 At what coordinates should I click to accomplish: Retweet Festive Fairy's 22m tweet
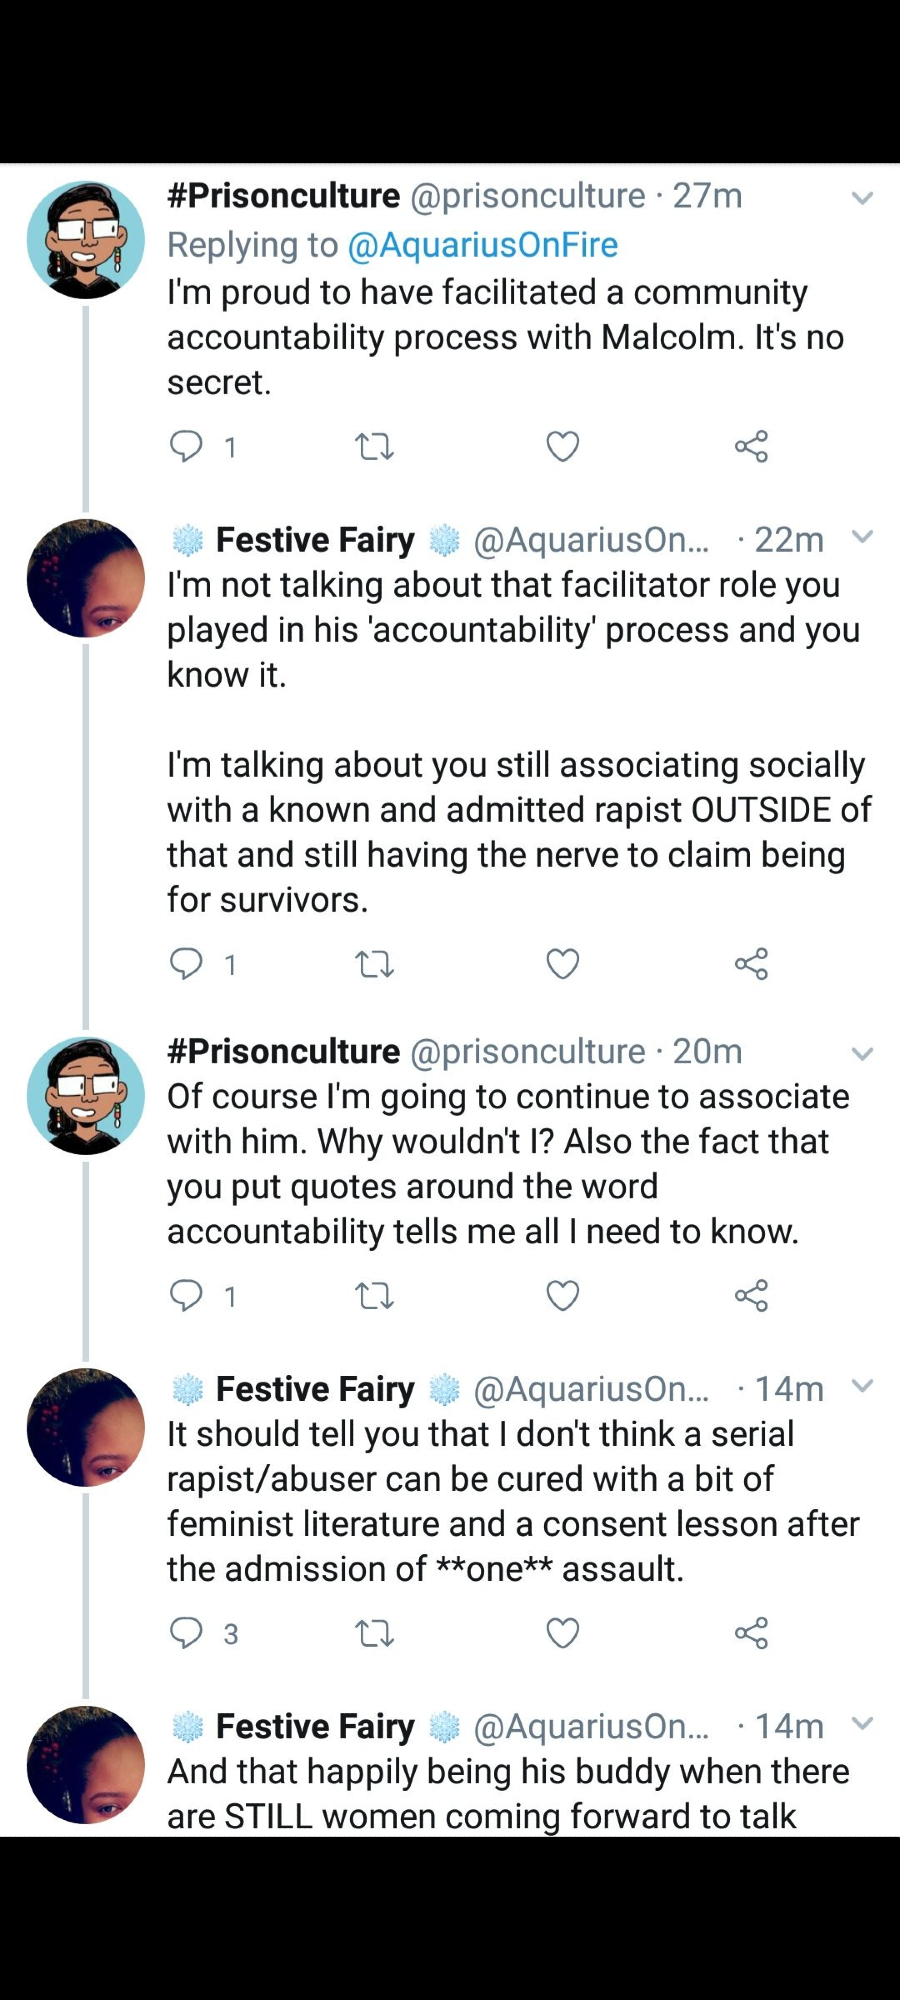coord(375,964)
